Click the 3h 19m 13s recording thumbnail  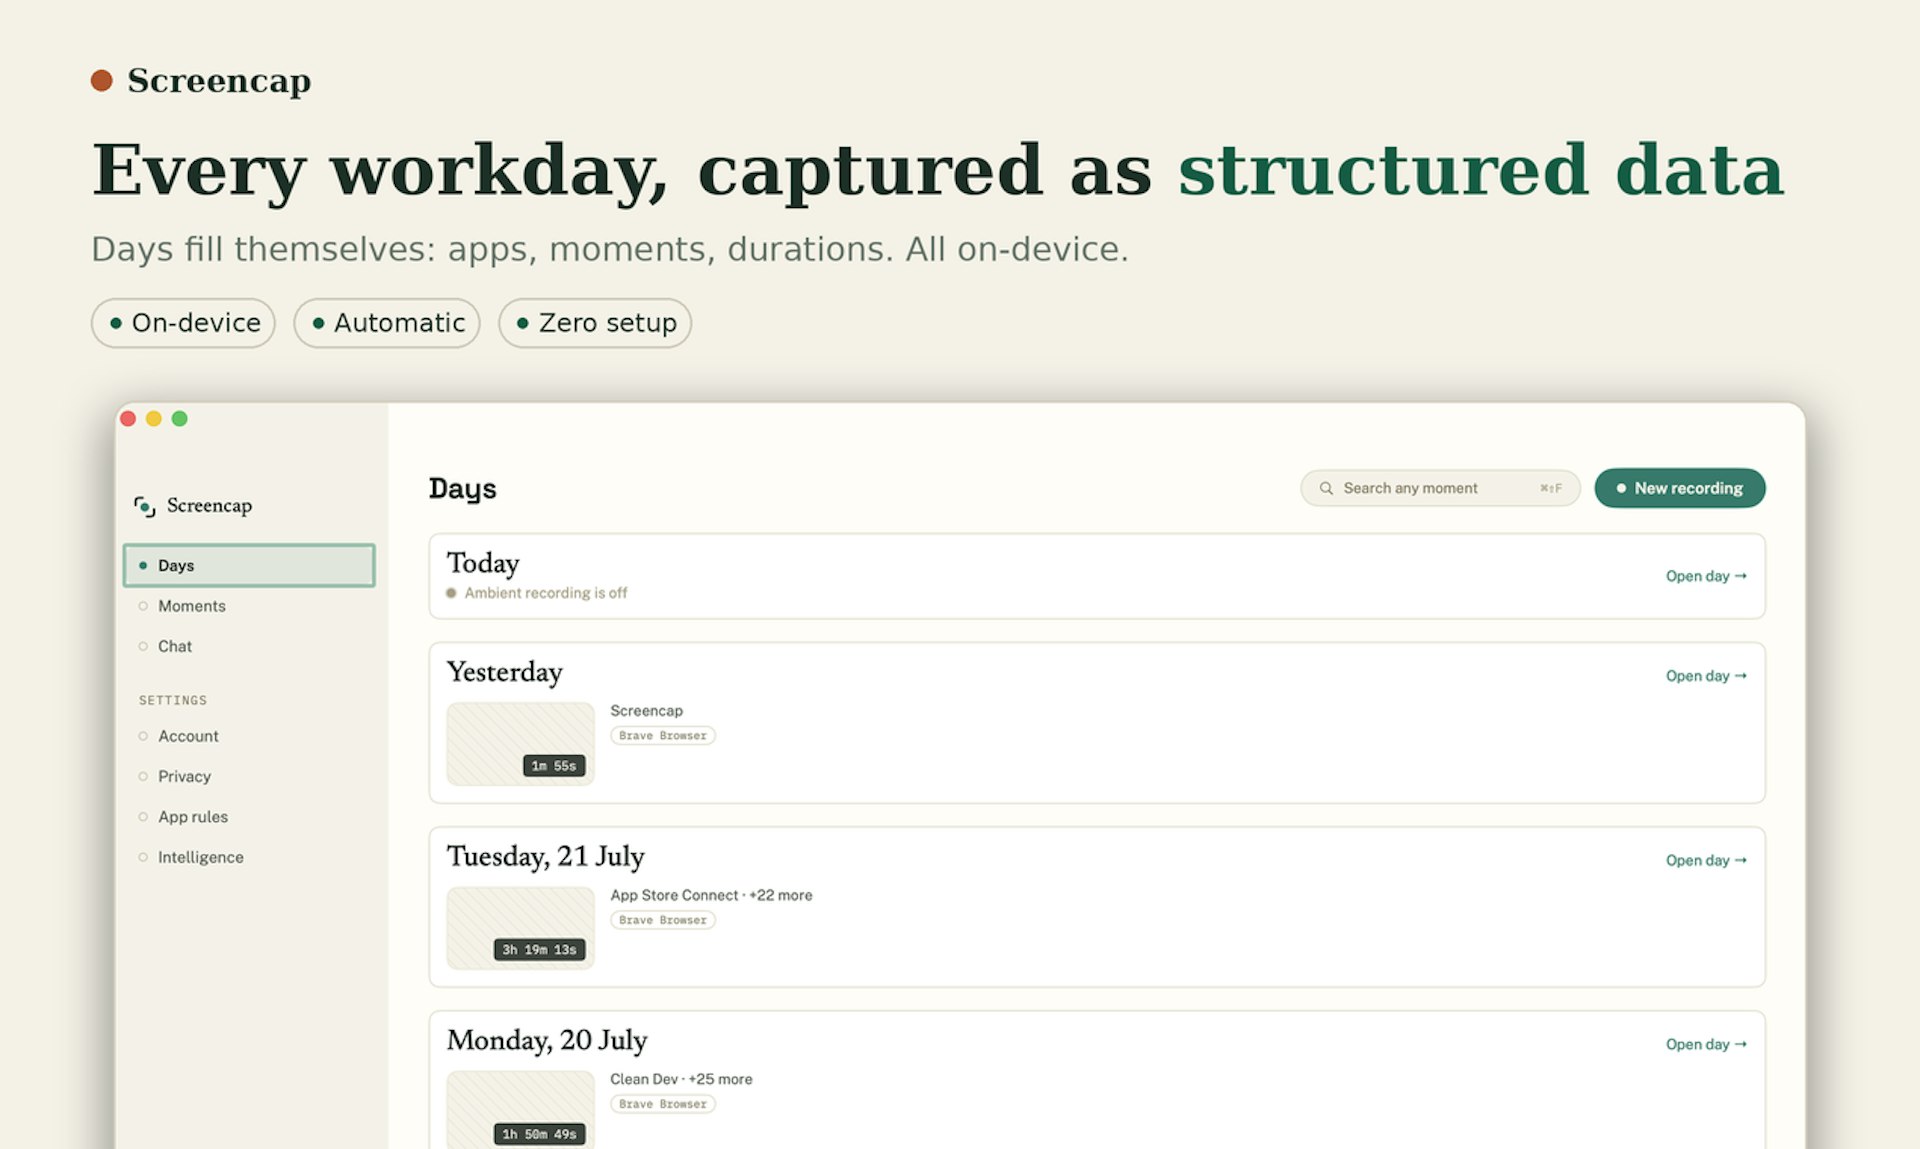520,928
